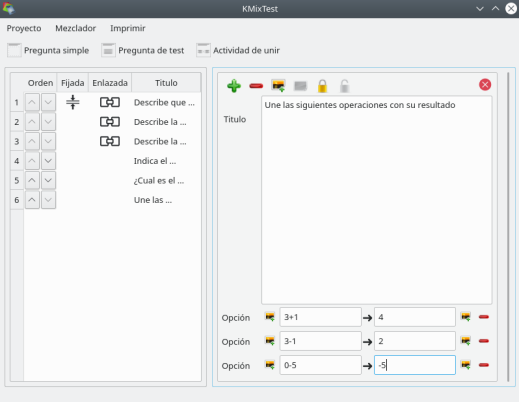
Task: Click the grey unlock icon
Action: 344,86
